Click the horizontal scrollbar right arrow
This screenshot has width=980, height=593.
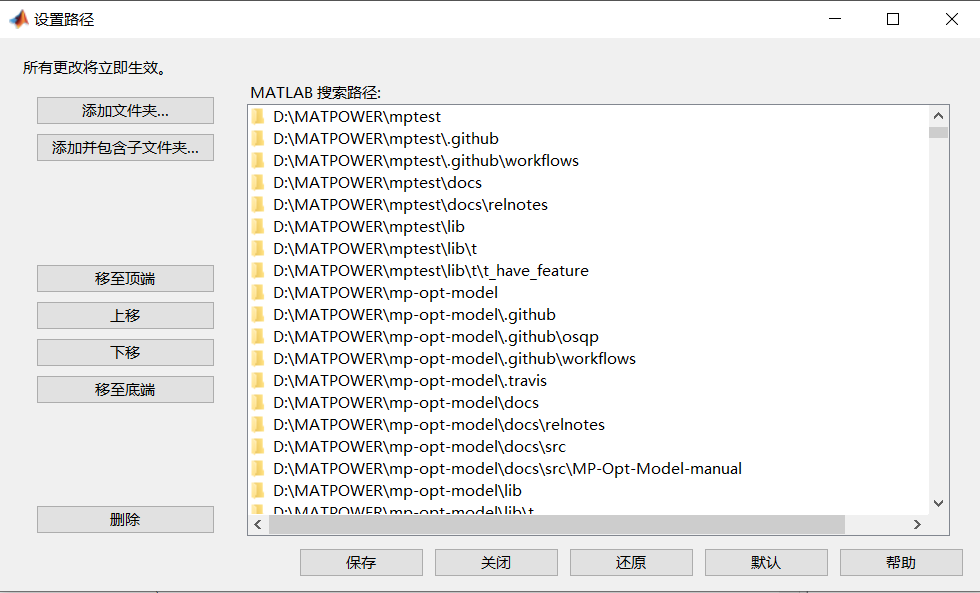coord(917,523)
